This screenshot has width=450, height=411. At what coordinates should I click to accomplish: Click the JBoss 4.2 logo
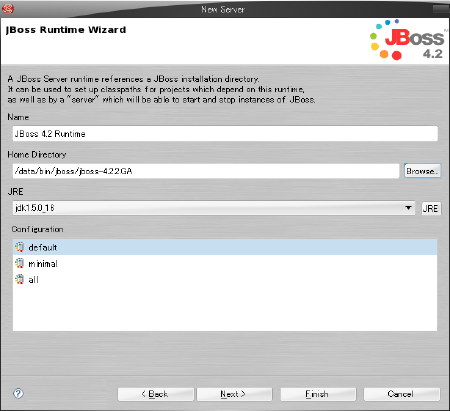tap(408, 40)
